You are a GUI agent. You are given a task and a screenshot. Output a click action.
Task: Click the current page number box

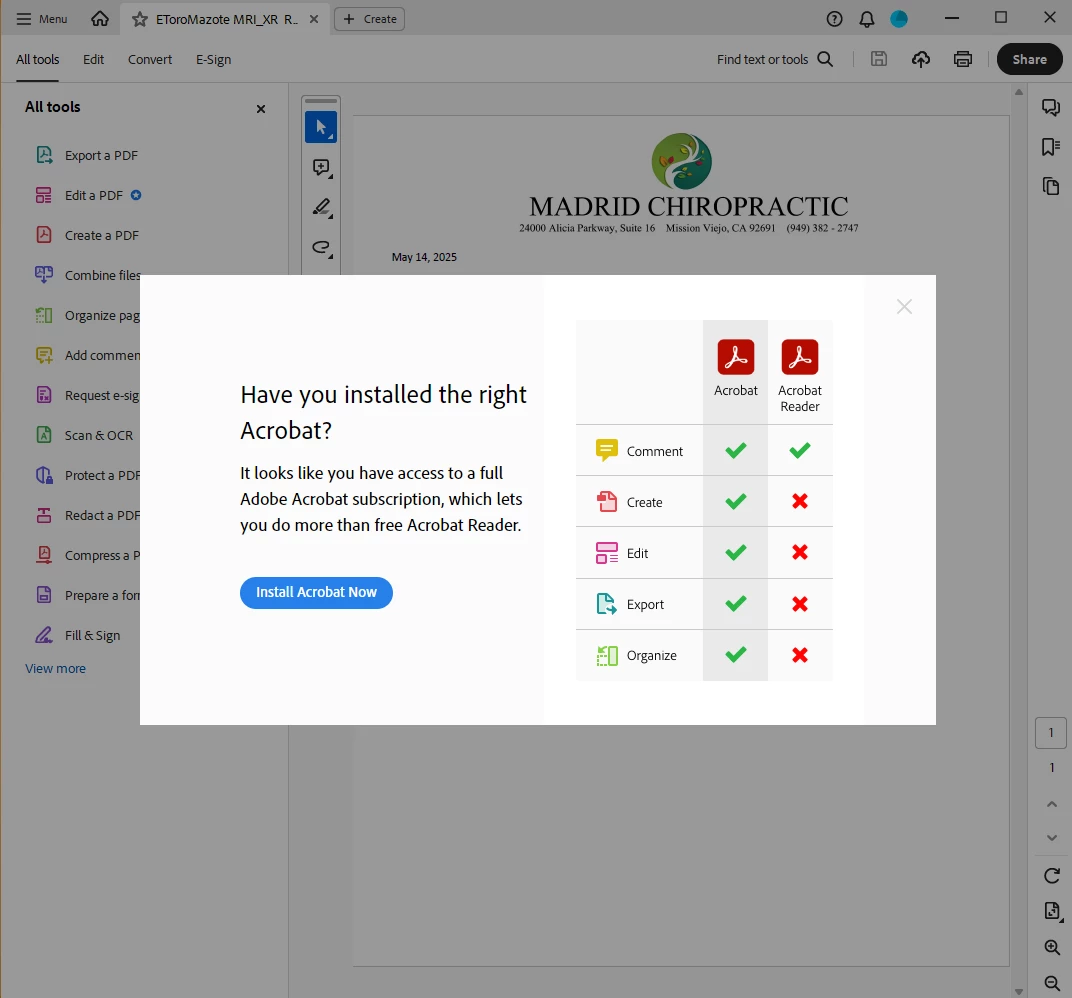coord(1051,733)
